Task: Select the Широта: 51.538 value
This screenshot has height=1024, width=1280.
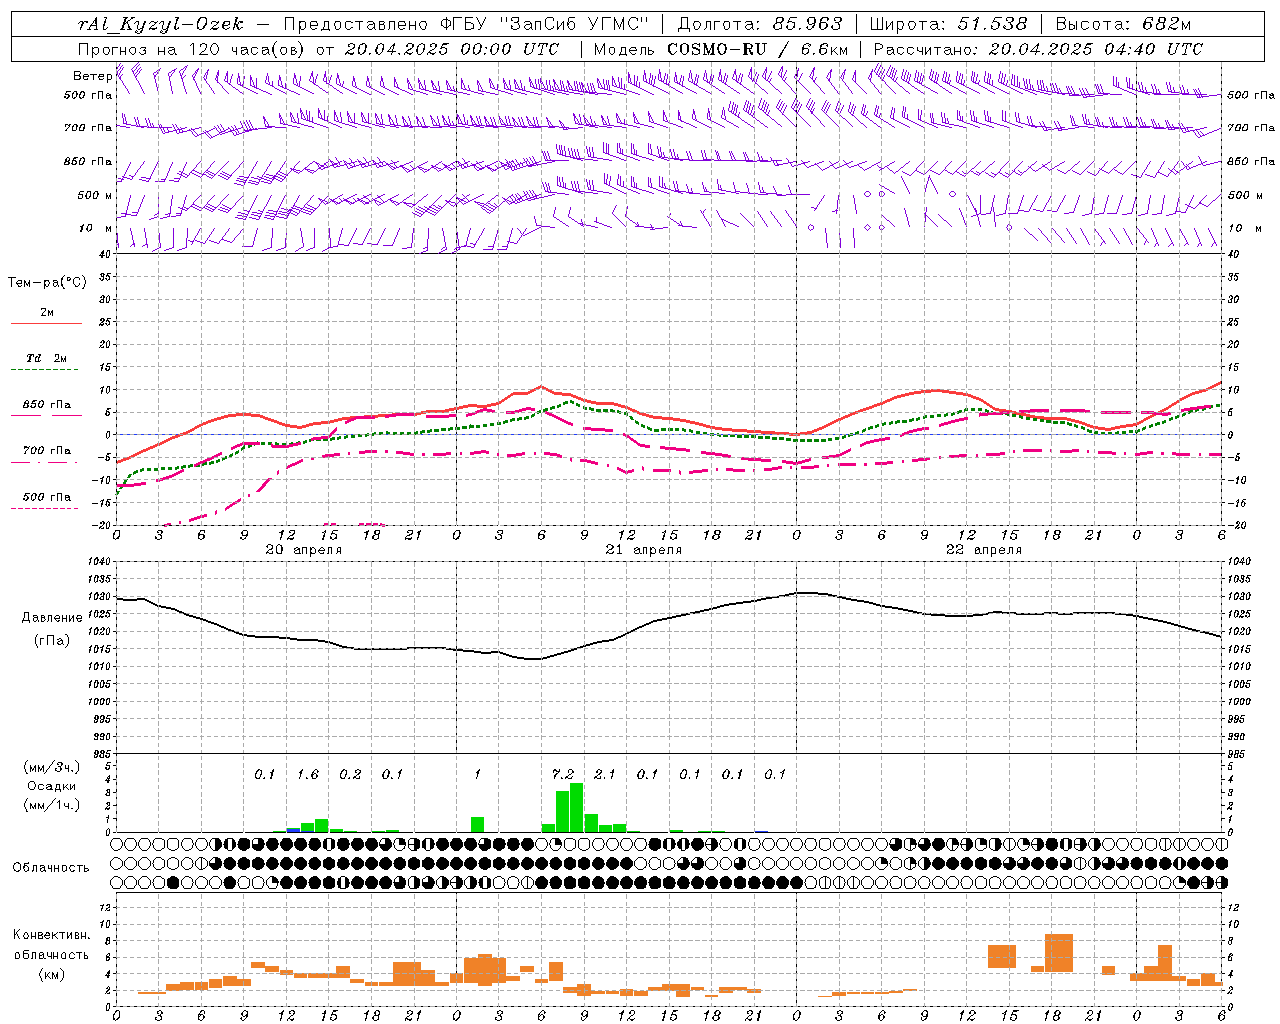Action: 949,24
